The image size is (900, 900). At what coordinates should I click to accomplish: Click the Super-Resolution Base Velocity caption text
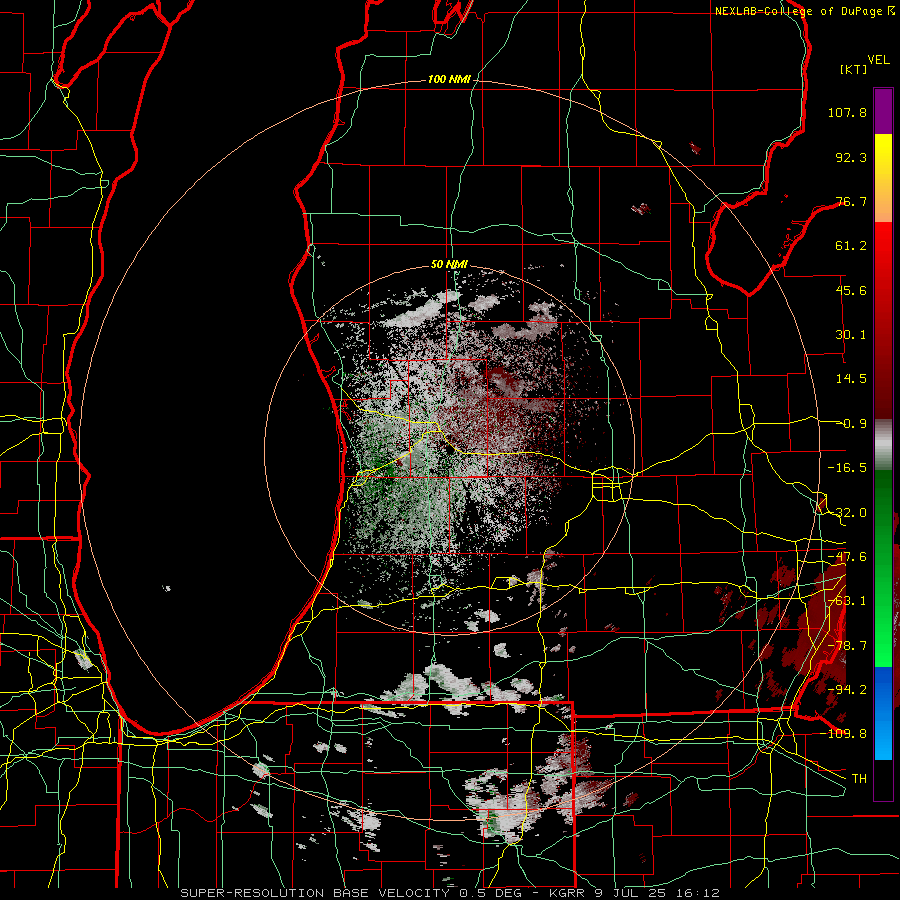450,893
